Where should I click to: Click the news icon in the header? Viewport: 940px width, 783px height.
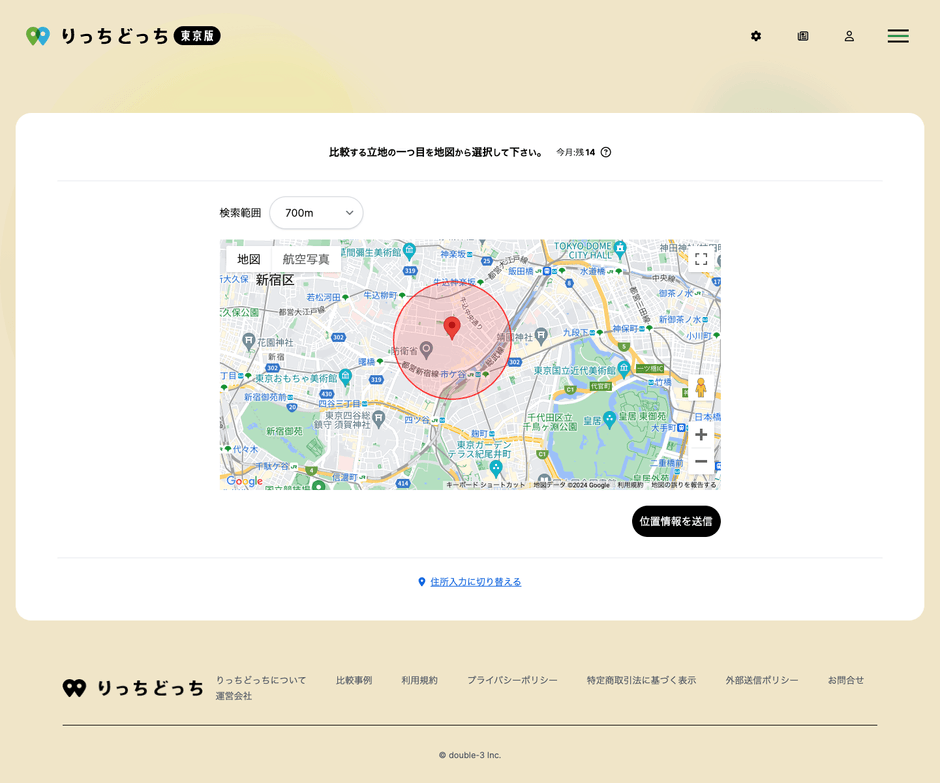pyautogui.click(x=803, y=36)
